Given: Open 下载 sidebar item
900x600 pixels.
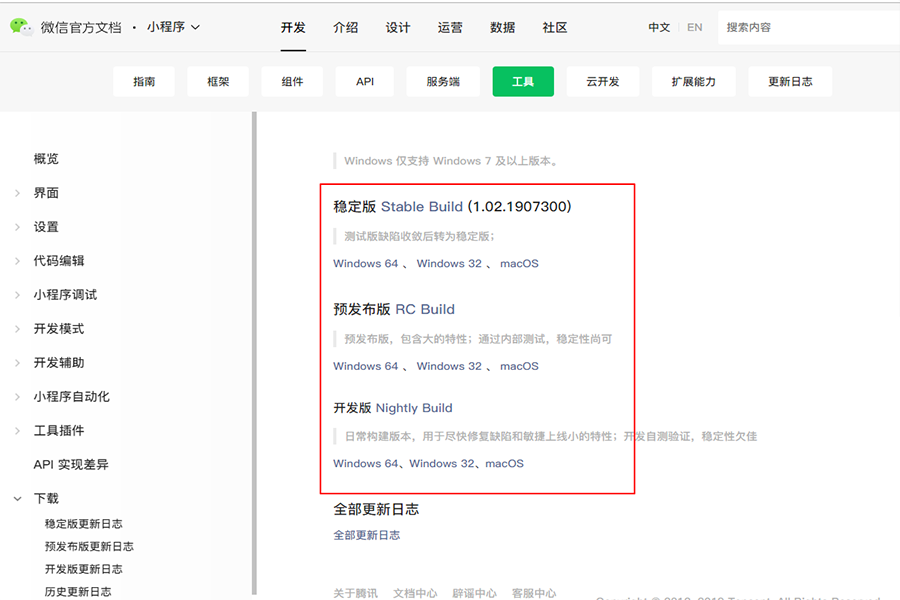Looking at the screenshot, I should [x=46, y=498].
